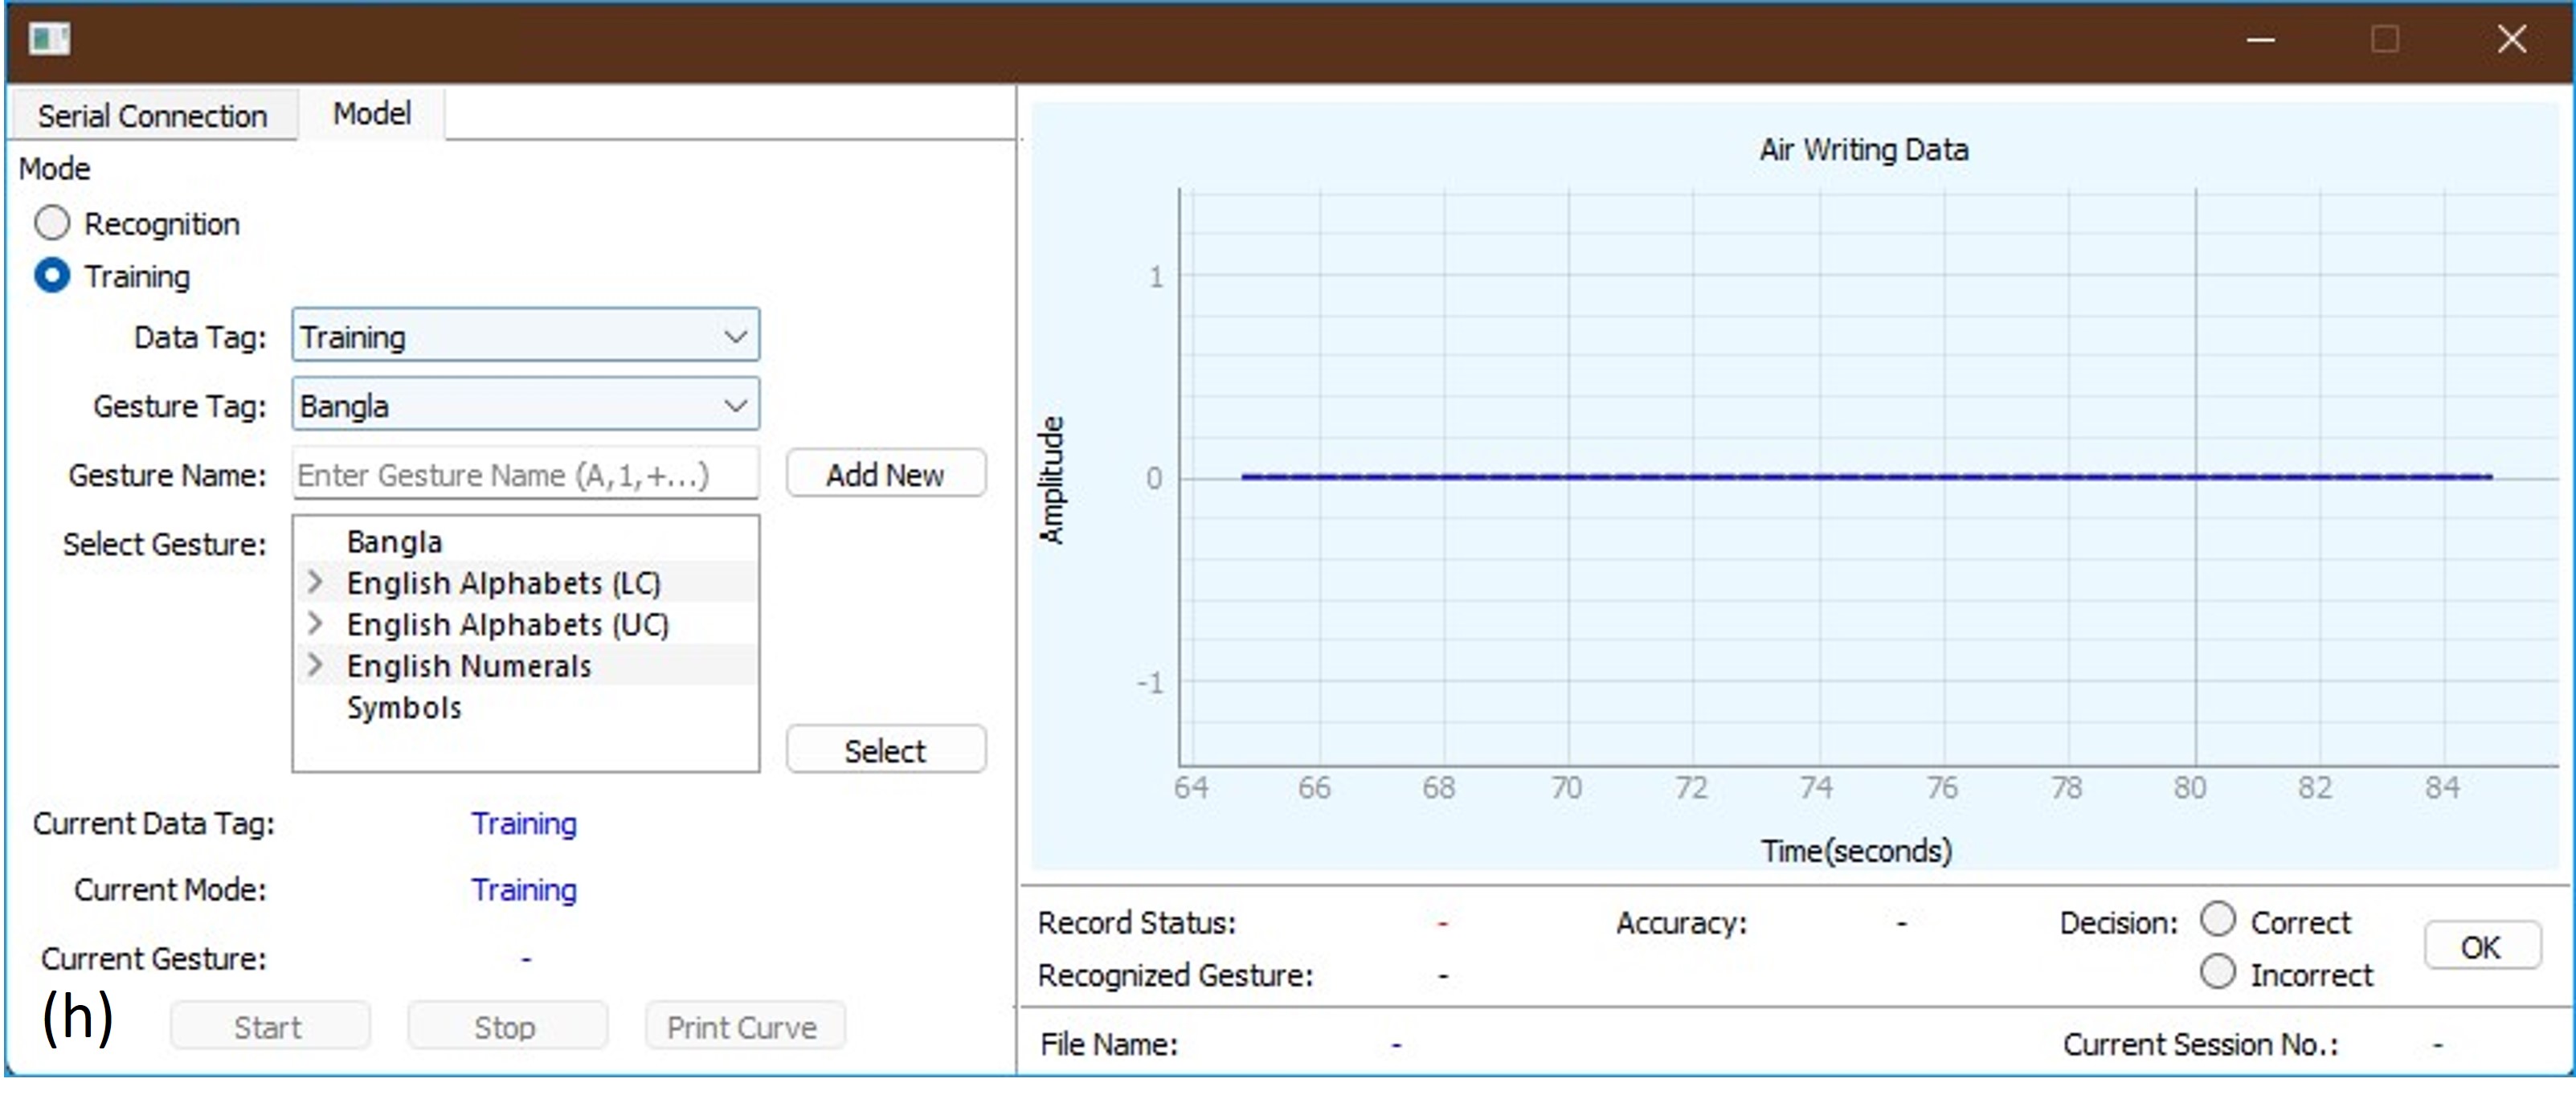
Task: Switch to the Model tab
Action: click(372, 114)
